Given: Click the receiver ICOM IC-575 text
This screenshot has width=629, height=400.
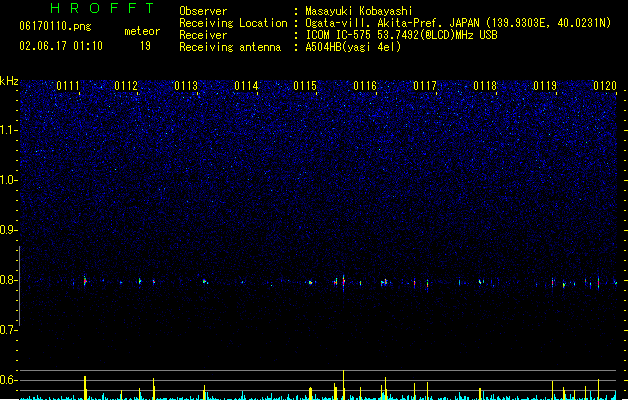Looking at the screenshot, I should (339, 35).
